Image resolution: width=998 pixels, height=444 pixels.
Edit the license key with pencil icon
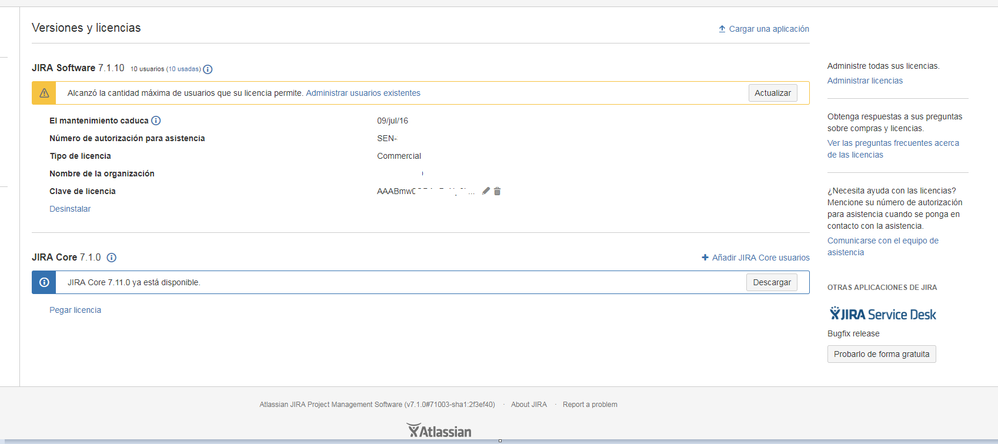pyautogui.click(x=486, y=191)
